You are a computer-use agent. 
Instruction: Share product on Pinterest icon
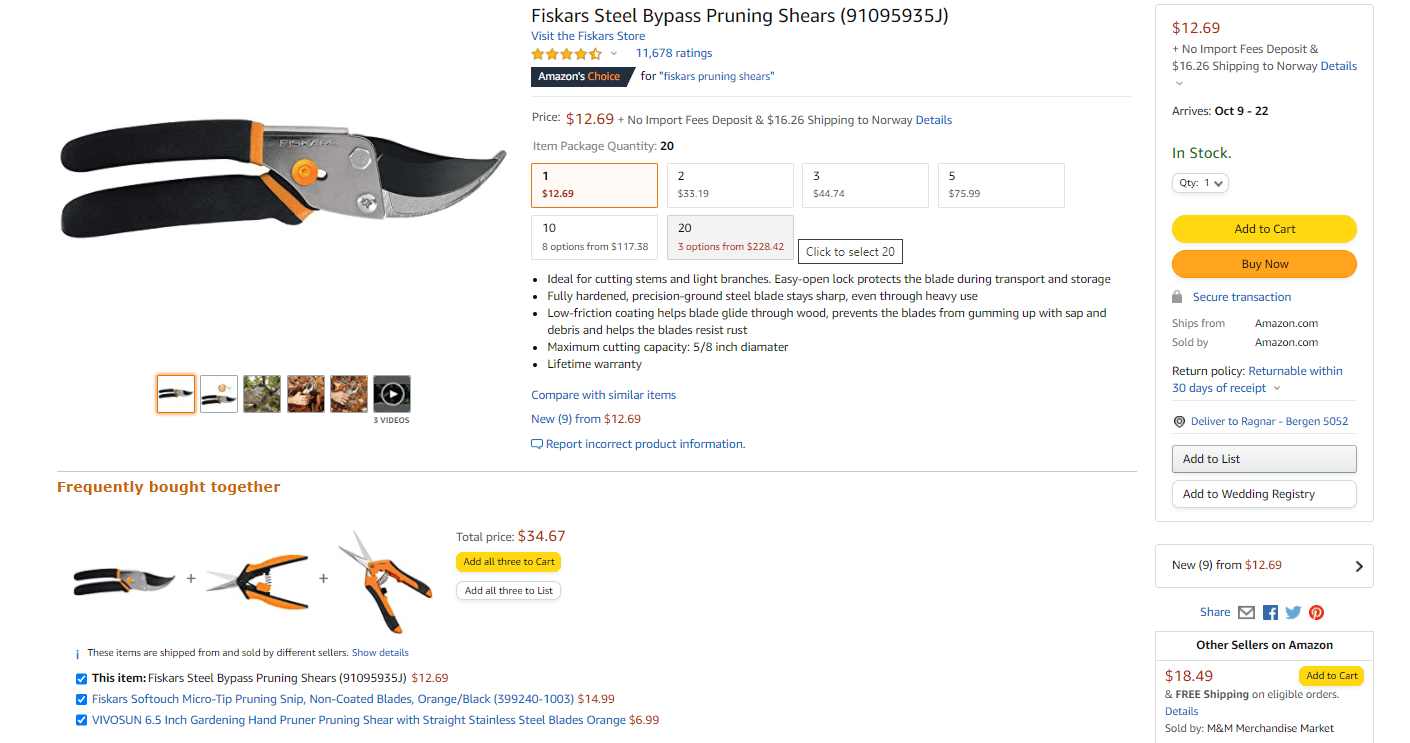pyautogui.click(x=1316, y=612)
